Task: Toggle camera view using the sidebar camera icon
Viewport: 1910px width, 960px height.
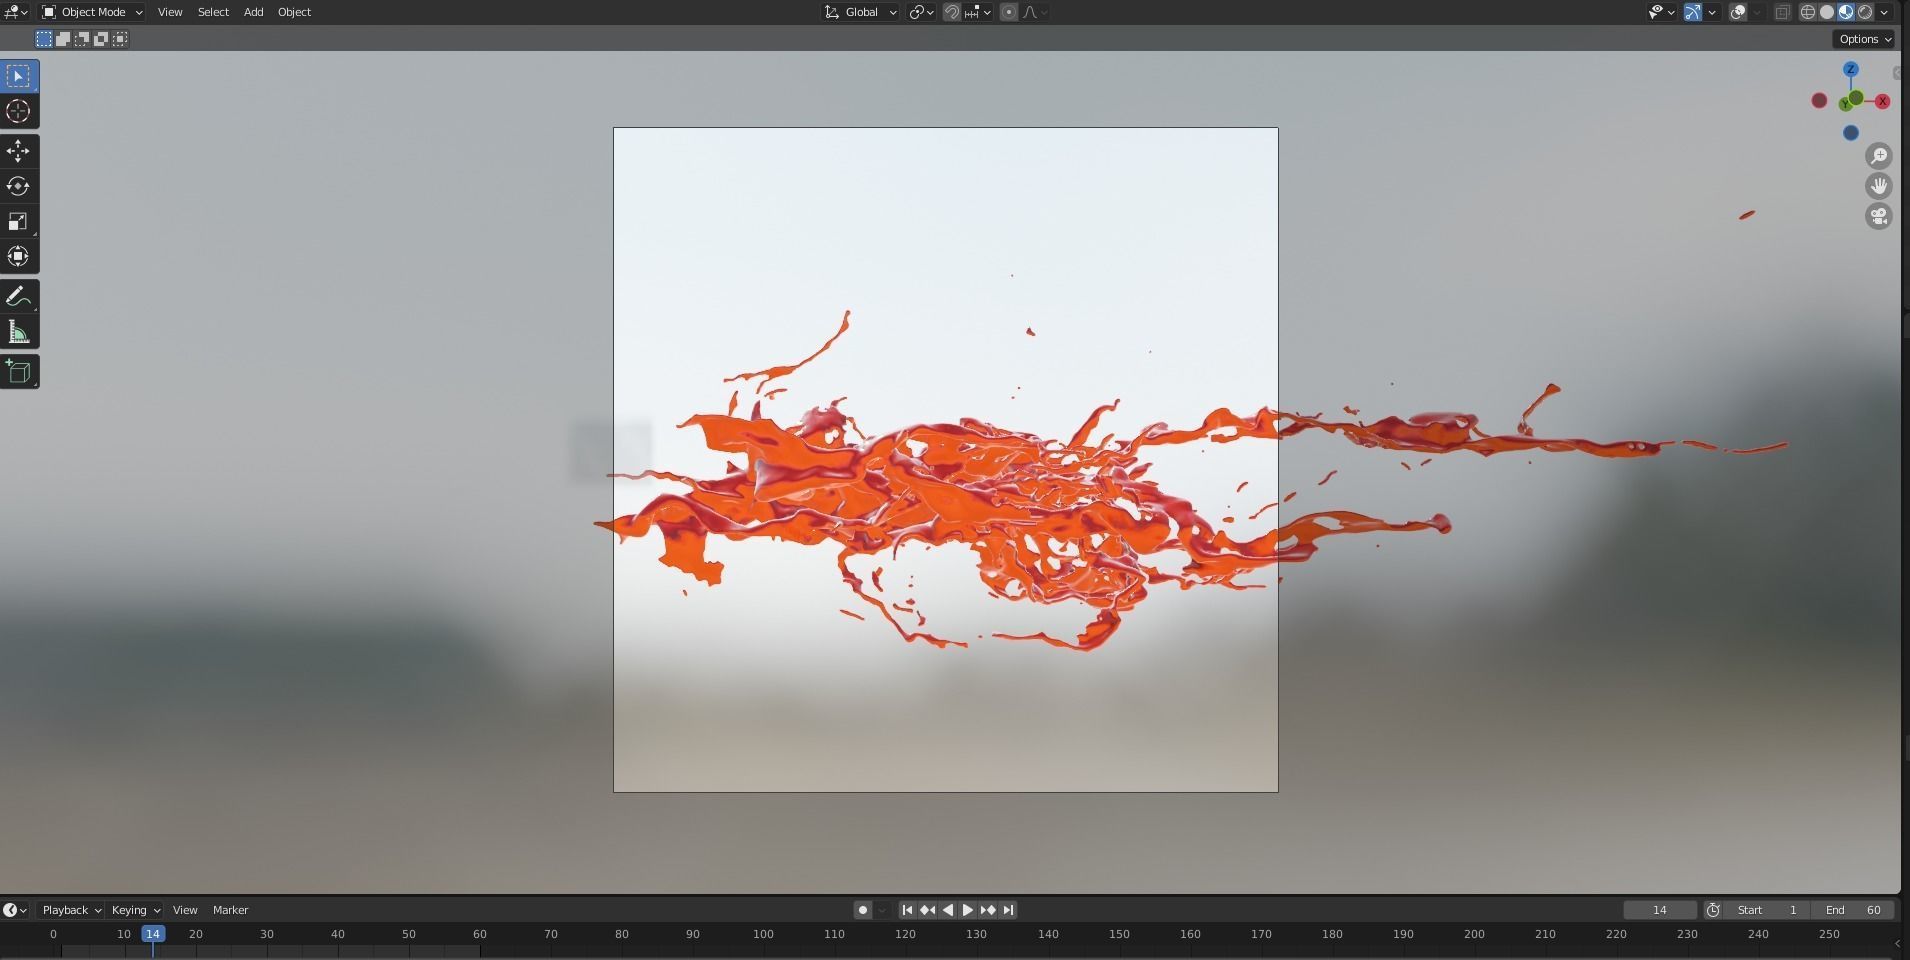Action: (1879, 216)
